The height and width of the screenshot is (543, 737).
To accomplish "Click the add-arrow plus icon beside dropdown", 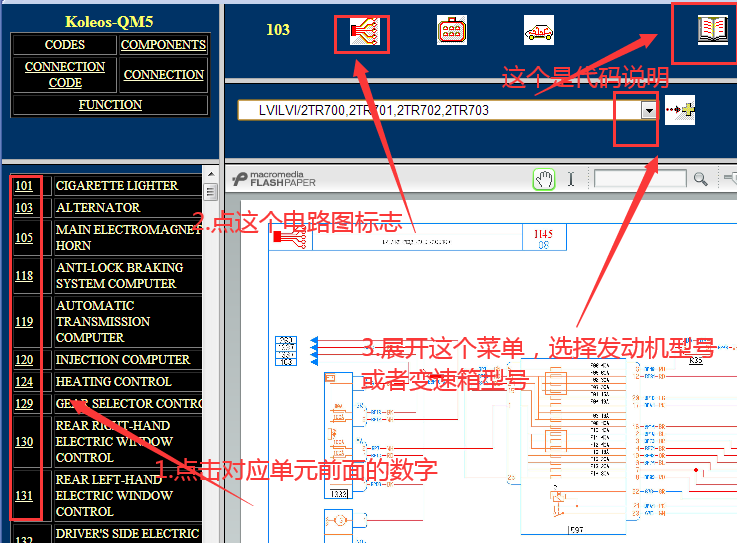I will [680, 110].
